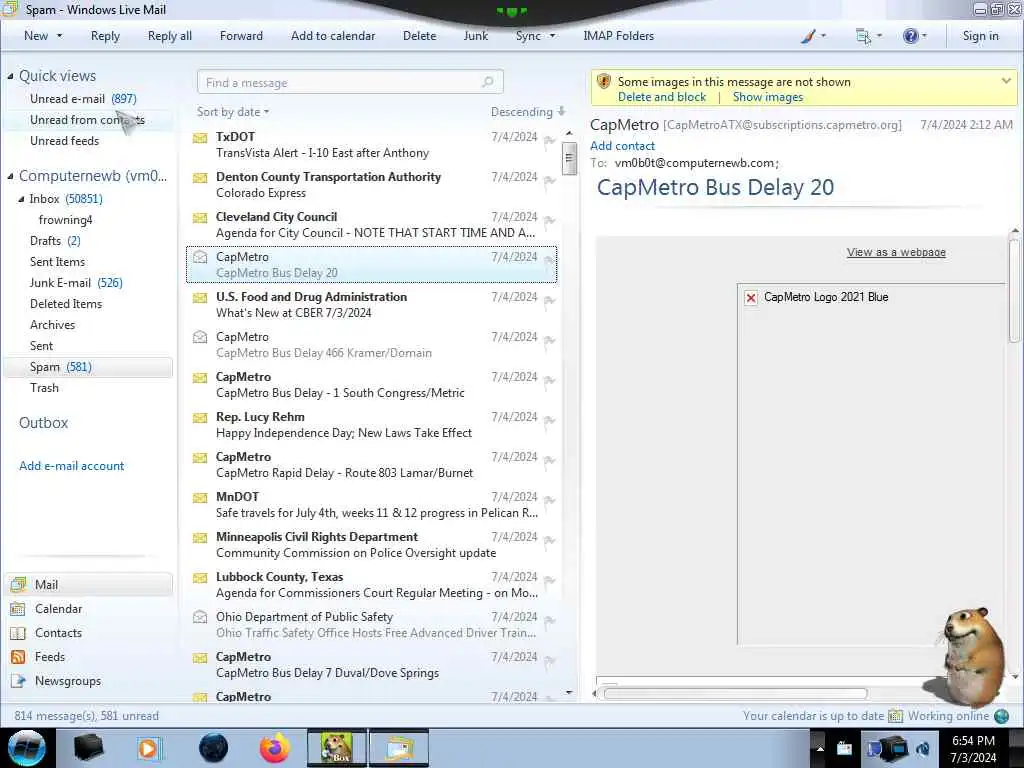This screenshot has width=1024, height=768.
Task: Click Add to calendar in the toolbar
Action: [x=333, y=36]
